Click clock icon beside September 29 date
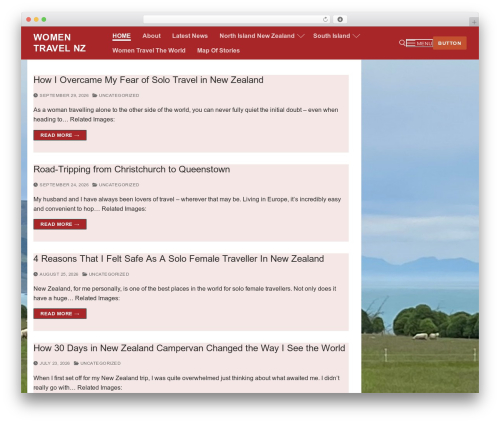The height and width of the screenshot is (423, 500). [x=36, y=95]
